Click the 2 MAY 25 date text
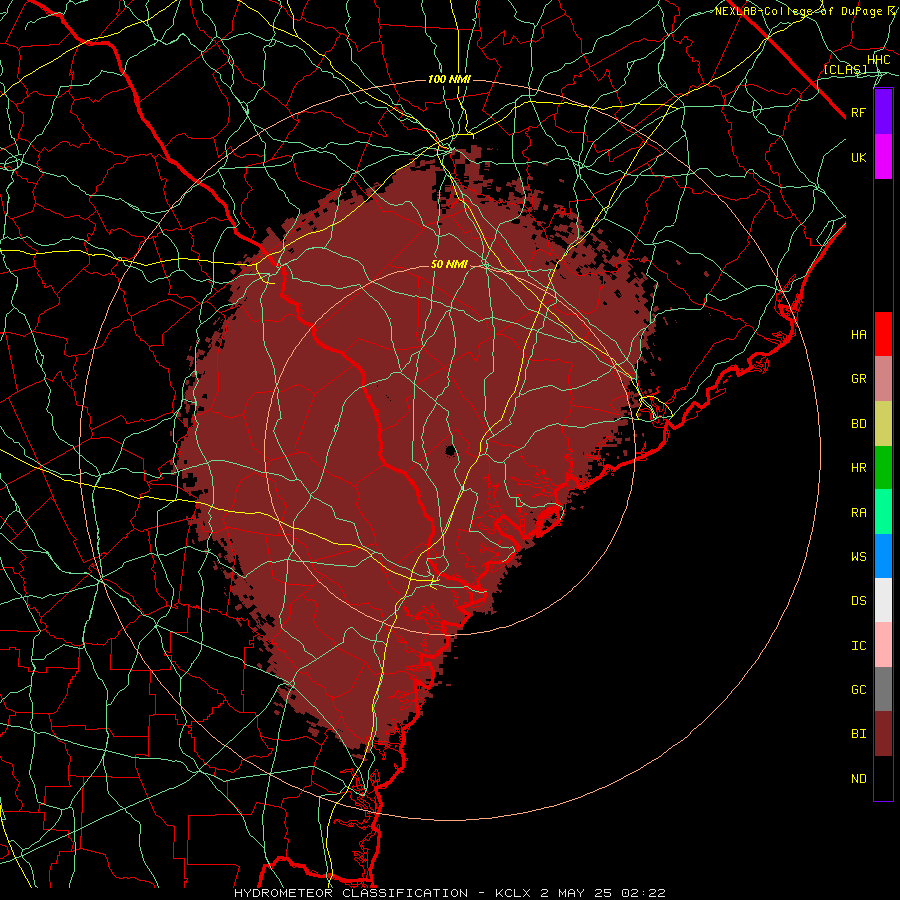 pyautogui.click(x=575, y=893)
